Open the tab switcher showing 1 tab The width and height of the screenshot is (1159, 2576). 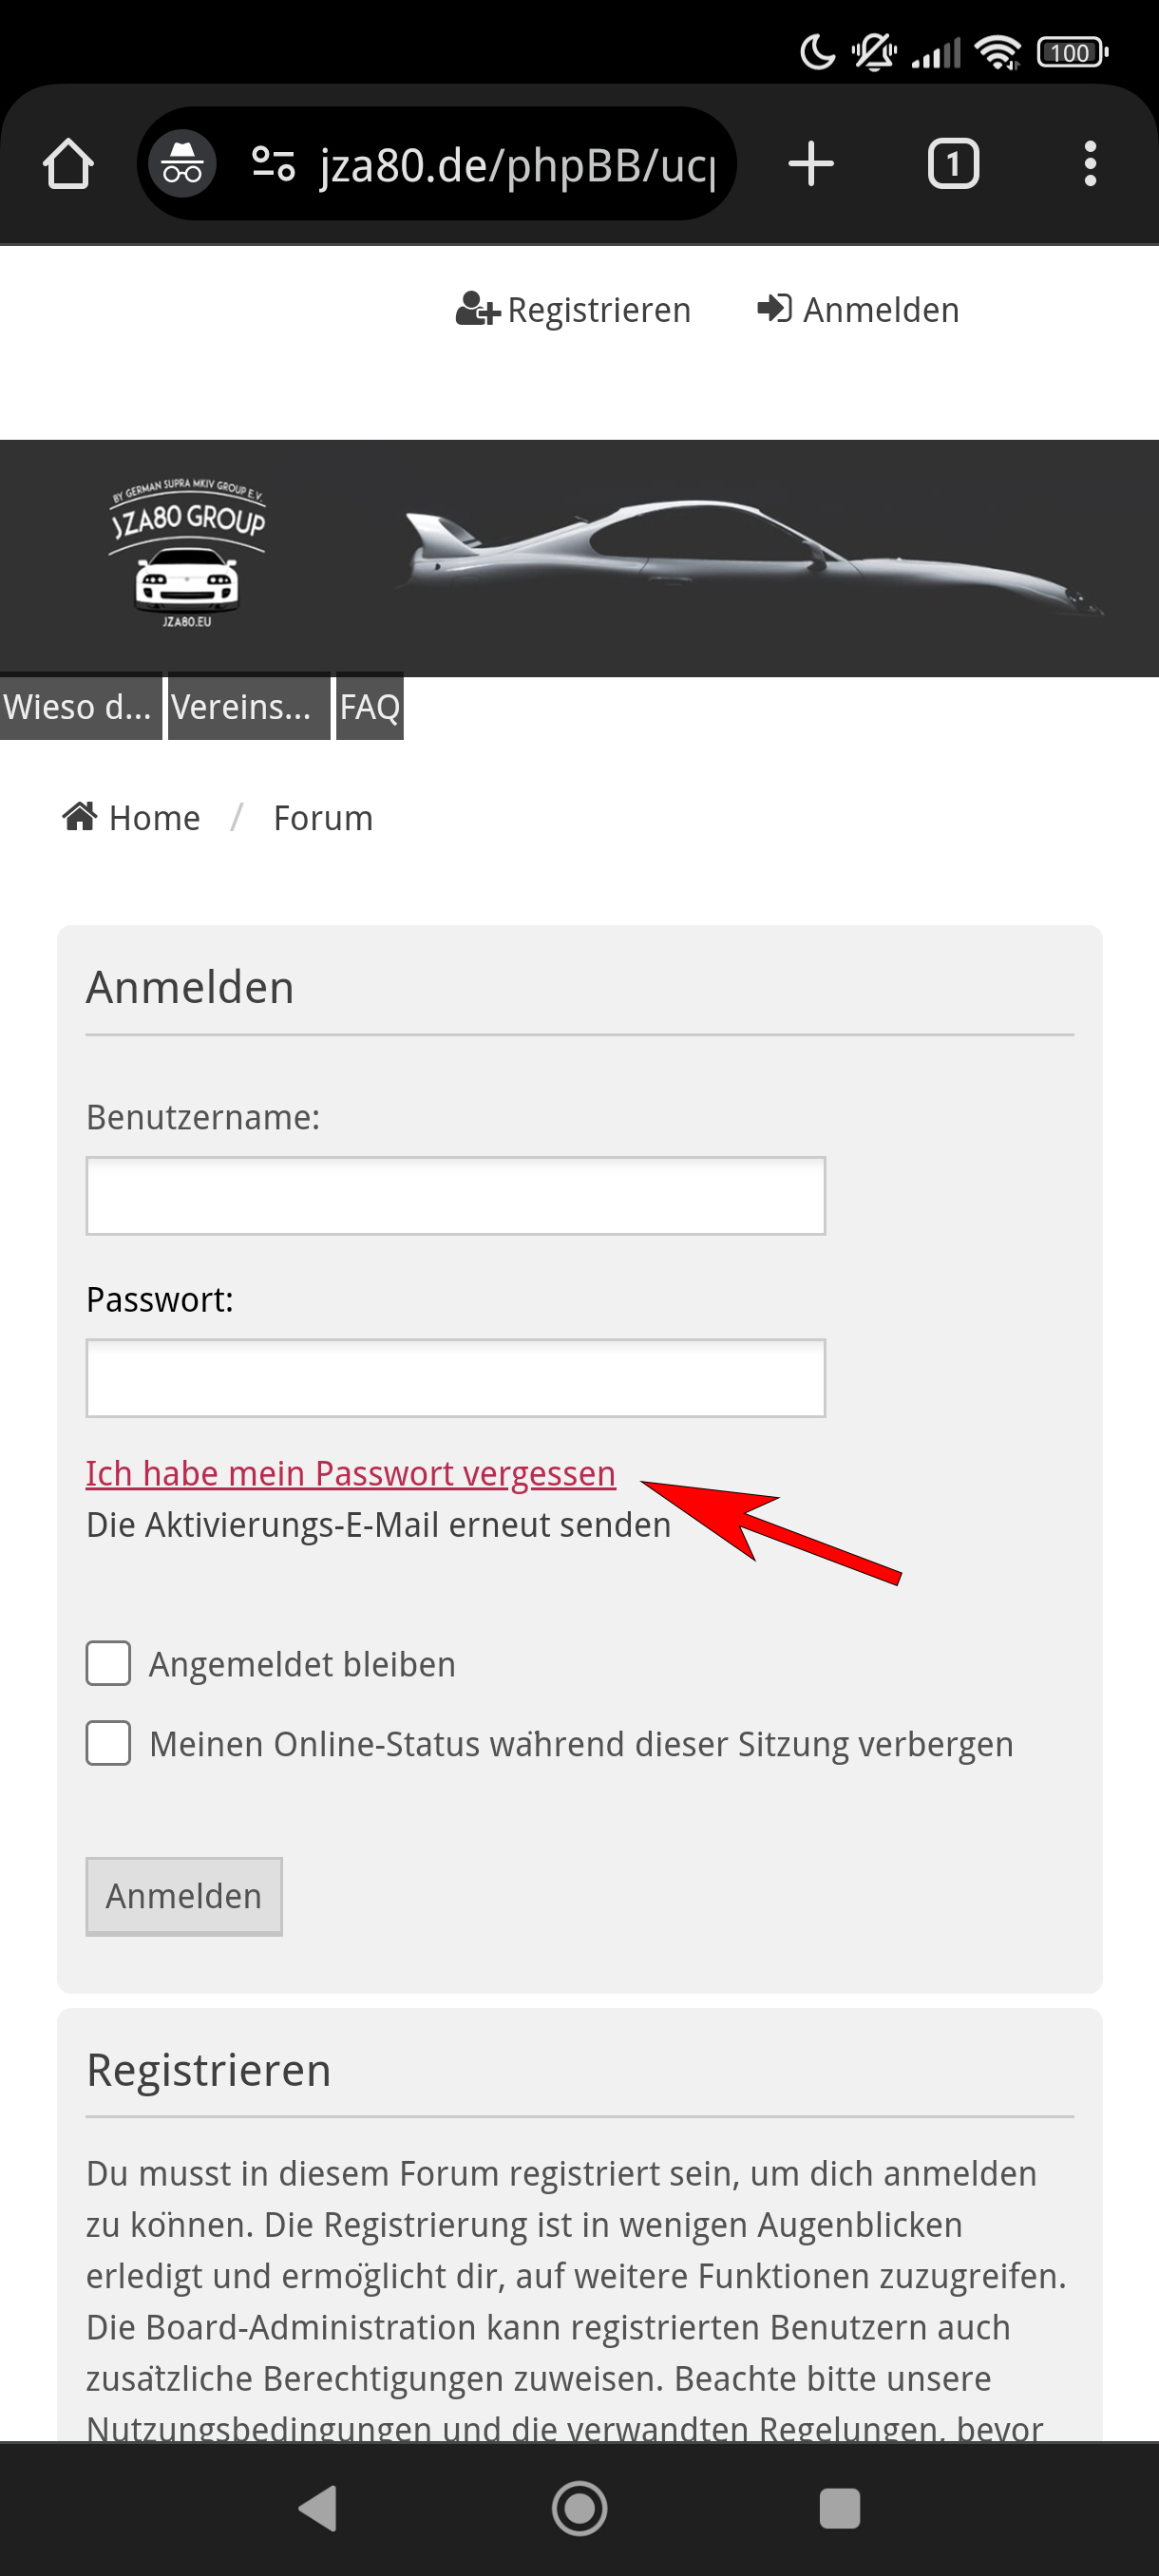tap(952, 164)
